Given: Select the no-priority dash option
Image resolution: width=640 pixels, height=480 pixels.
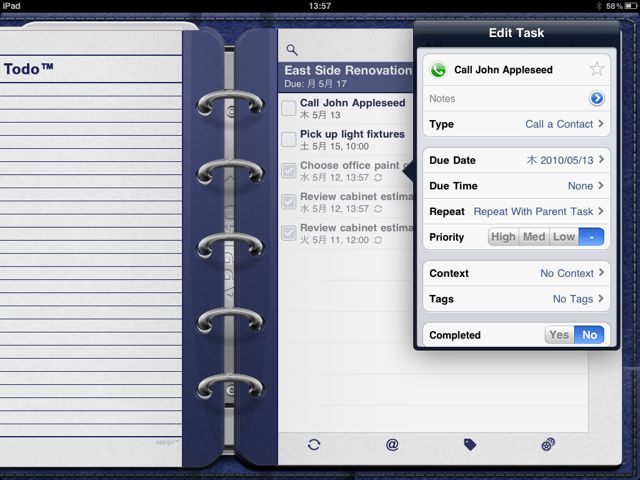Looking at the screenshot, I should click(591, 237).
